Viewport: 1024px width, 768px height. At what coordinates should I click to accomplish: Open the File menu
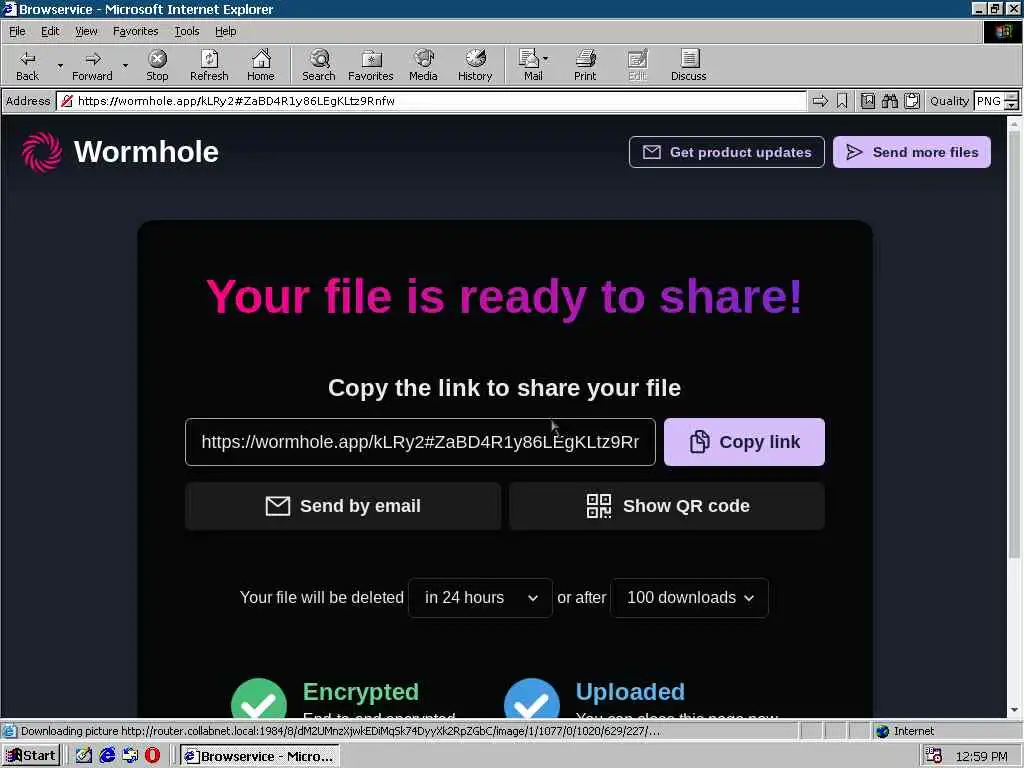pyautogui.click(x=17, y=31)
